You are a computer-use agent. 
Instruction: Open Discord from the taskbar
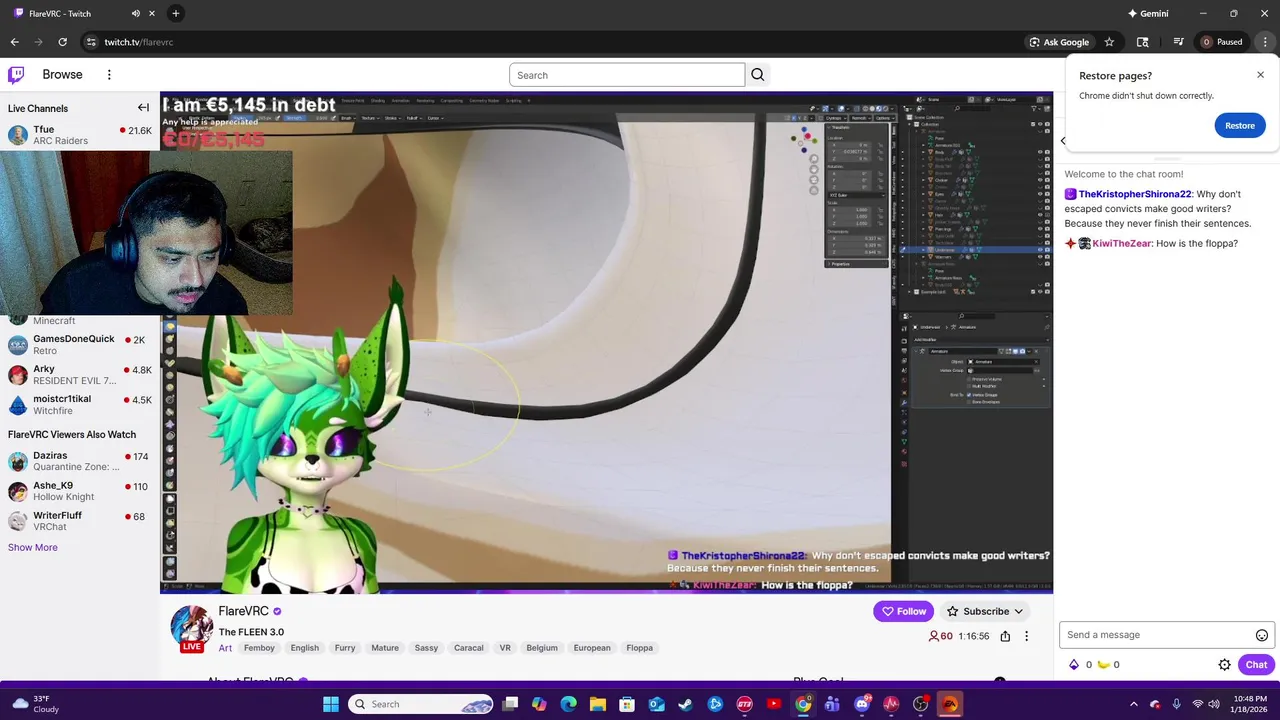(x=861, y=704)
